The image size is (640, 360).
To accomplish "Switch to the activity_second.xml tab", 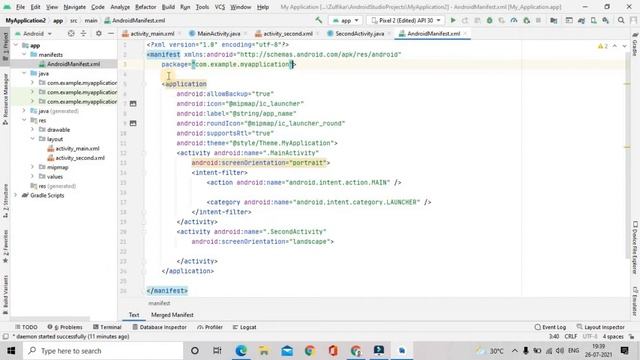I will [x=288, y=33].
